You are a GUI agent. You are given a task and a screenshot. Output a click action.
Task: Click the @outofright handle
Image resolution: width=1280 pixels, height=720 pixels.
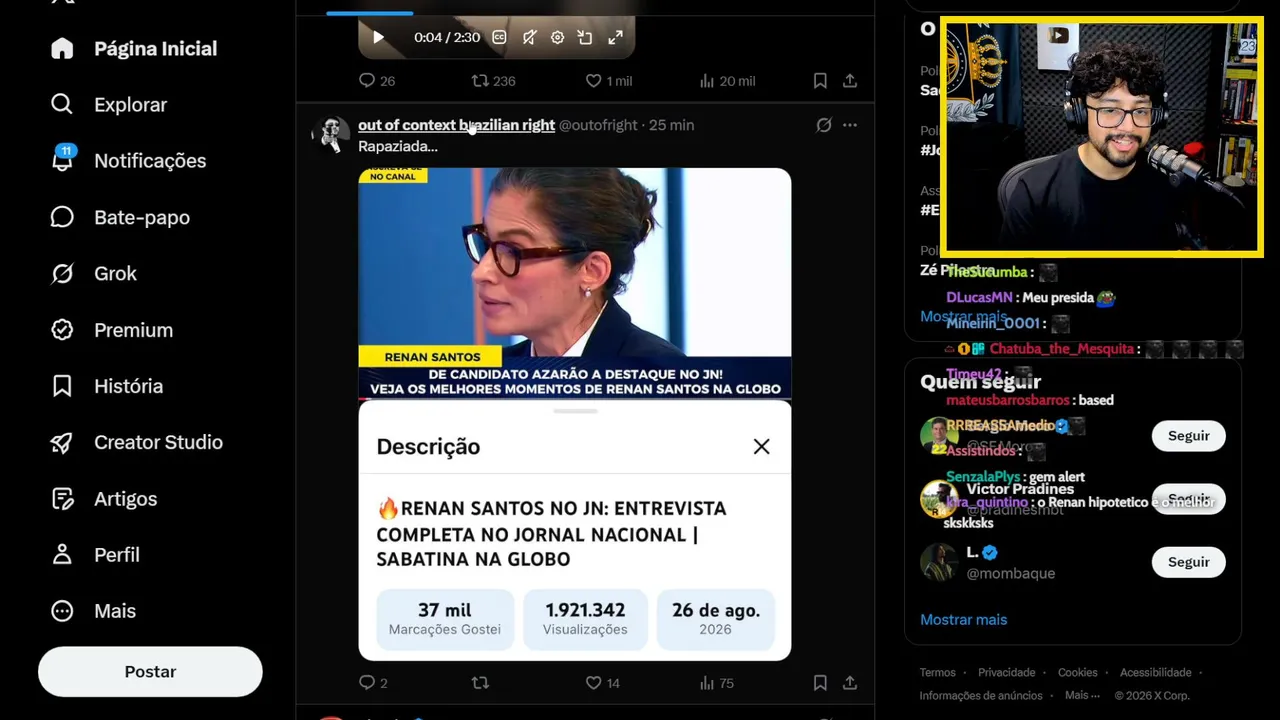[x=598, y=125]
